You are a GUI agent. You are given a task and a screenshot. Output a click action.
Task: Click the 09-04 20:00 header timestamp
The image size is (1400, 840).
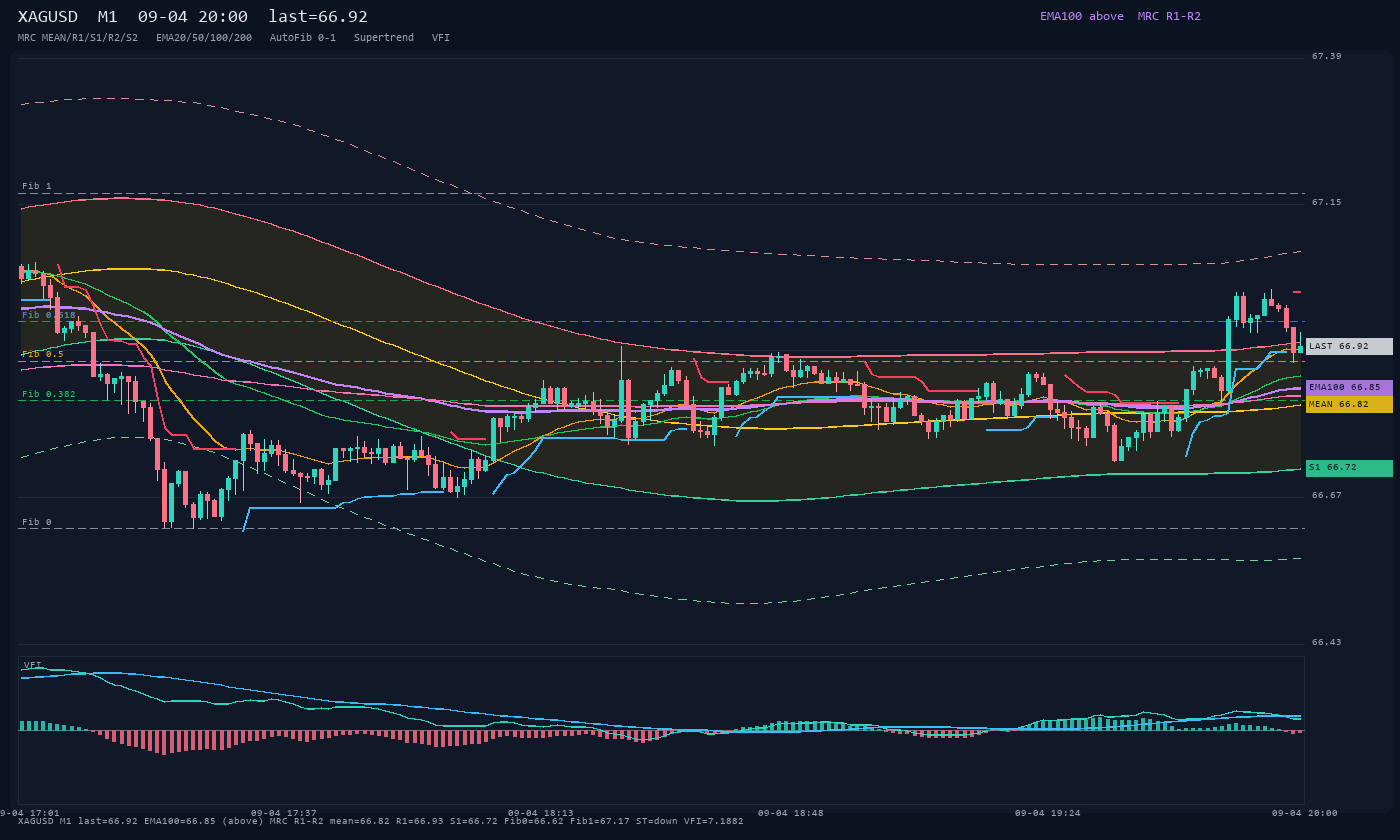[x=193, y=17]
